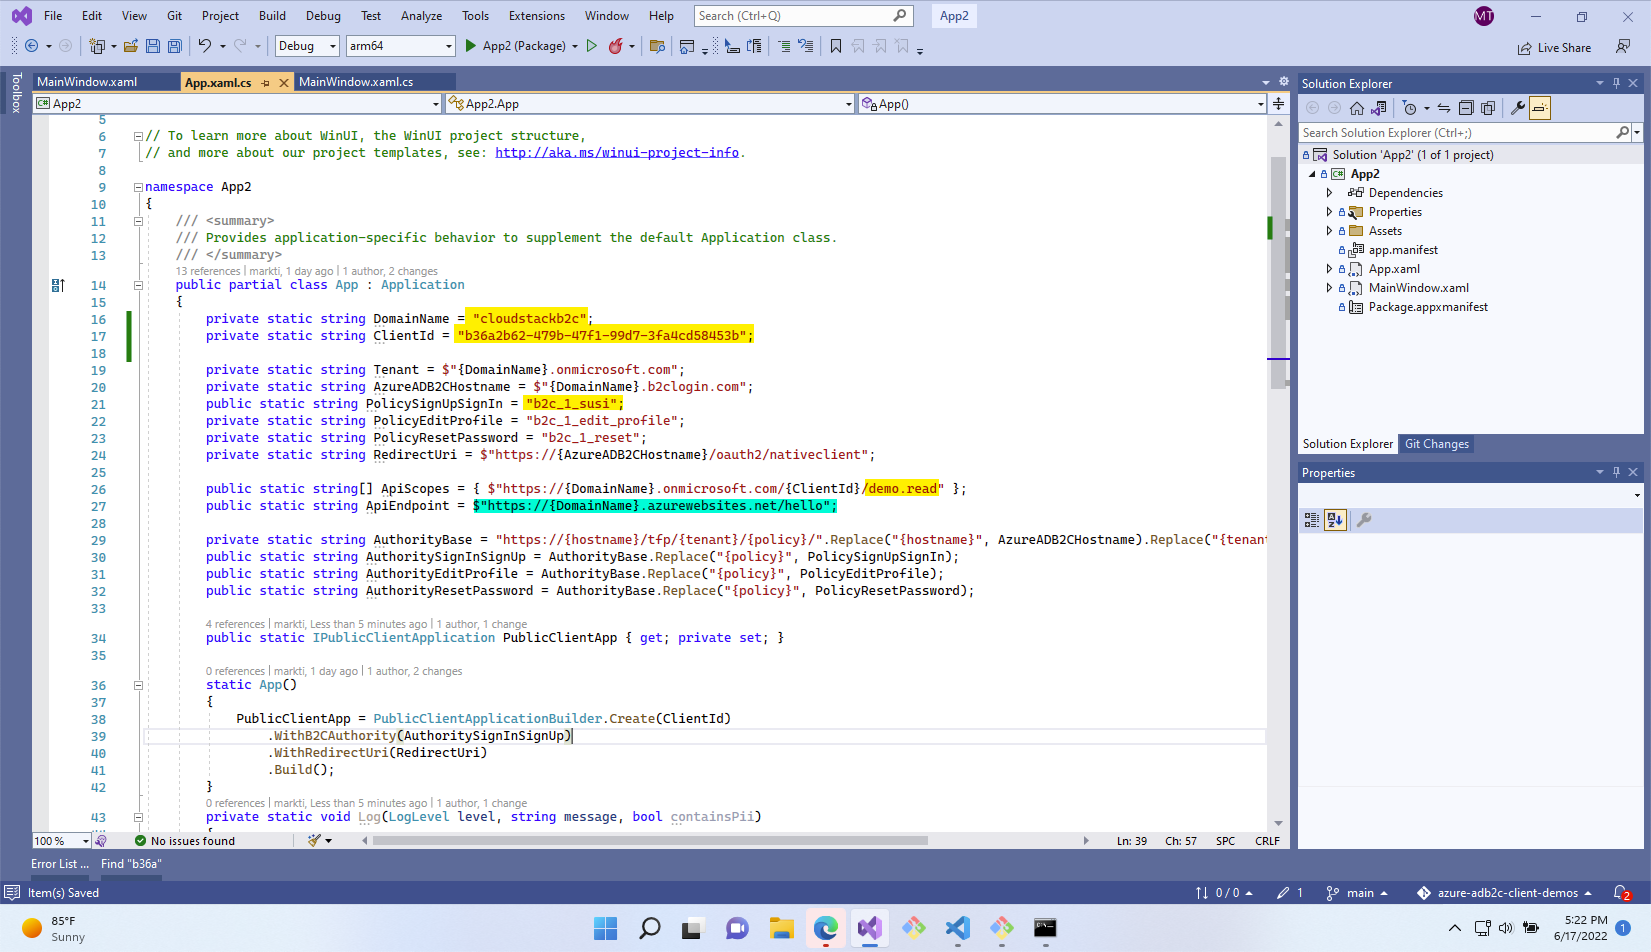The height and width of the screenshot is (952, 1651).
Task: Open the notifications bell in status bar
Action: point(1621,893)
